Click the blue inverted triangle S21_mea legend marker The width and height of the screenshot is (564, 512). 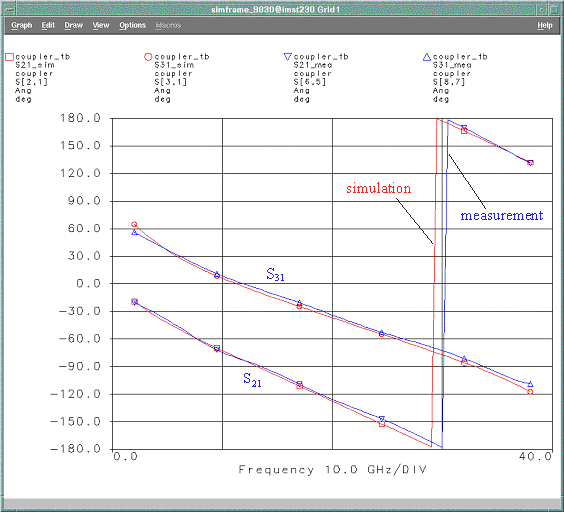[287, 56]
